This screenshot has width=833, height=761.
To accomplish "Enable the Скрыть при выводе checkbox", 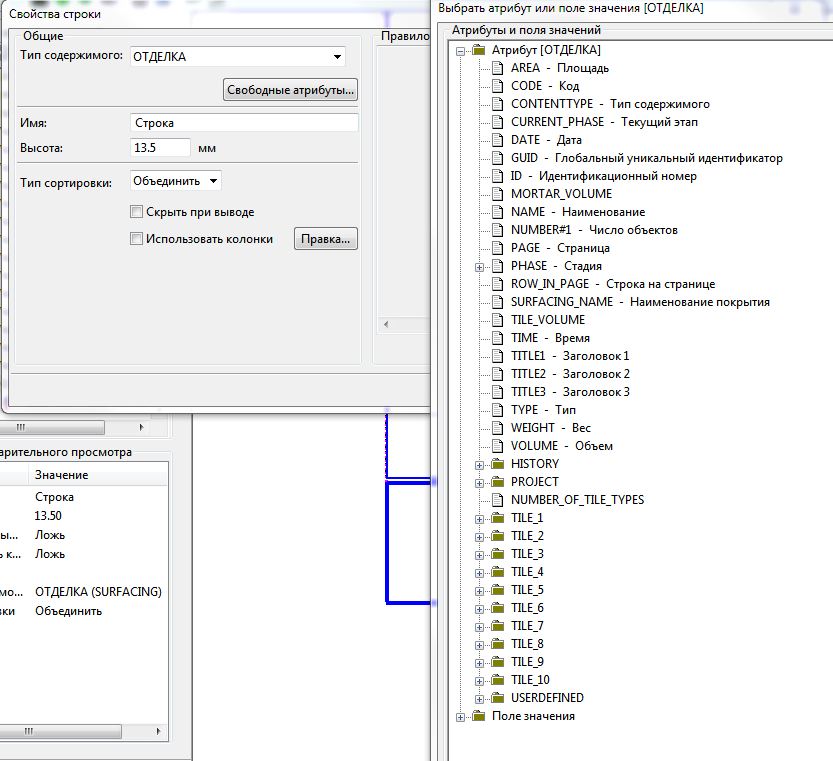I will click(x=137, y=212).
